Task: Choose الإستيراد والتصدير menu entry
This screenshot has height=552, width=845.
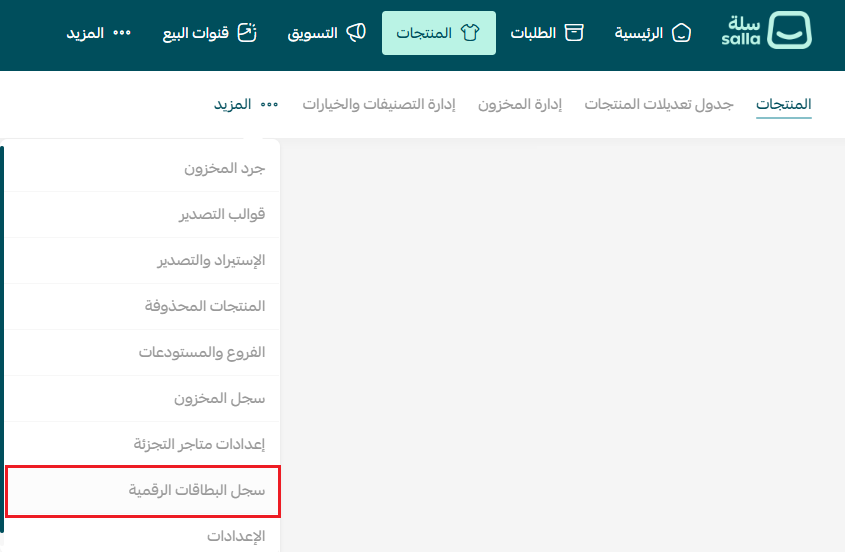Action: coord(142,260)
